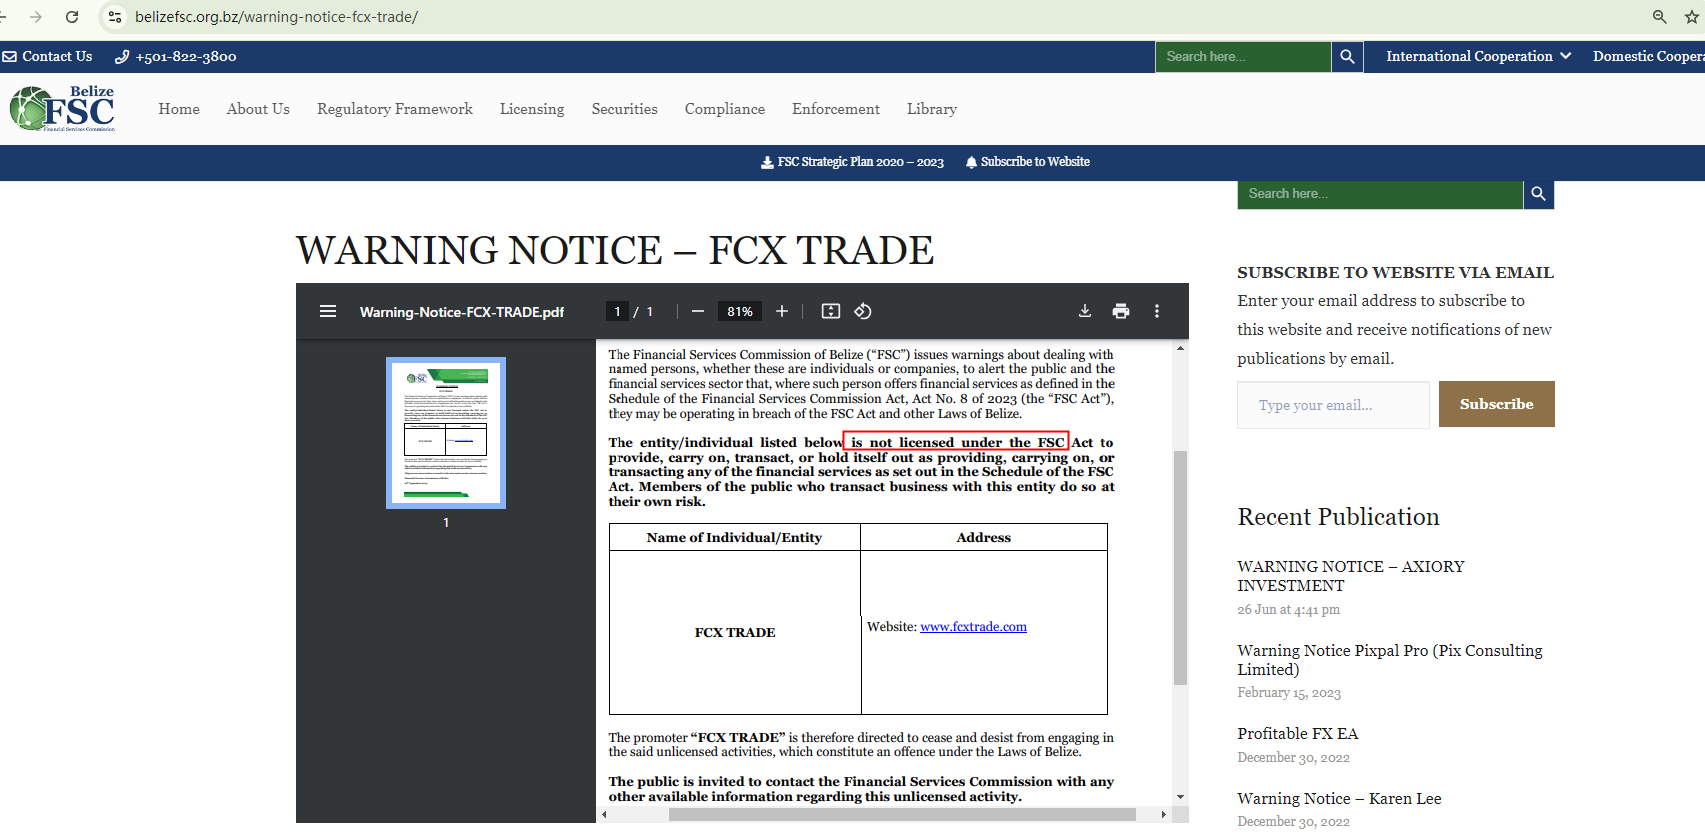
Task: Click the Address table header
Action: tap(984, 537)
